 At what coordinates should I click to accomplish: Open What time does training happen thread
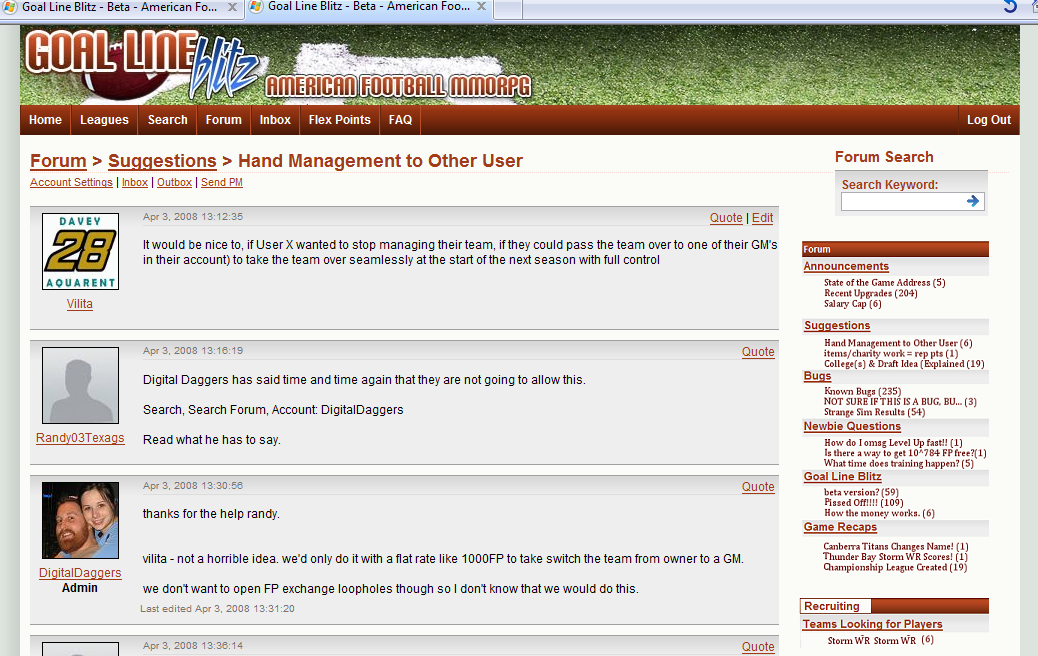pyautogui.click(x=898, y=463)
